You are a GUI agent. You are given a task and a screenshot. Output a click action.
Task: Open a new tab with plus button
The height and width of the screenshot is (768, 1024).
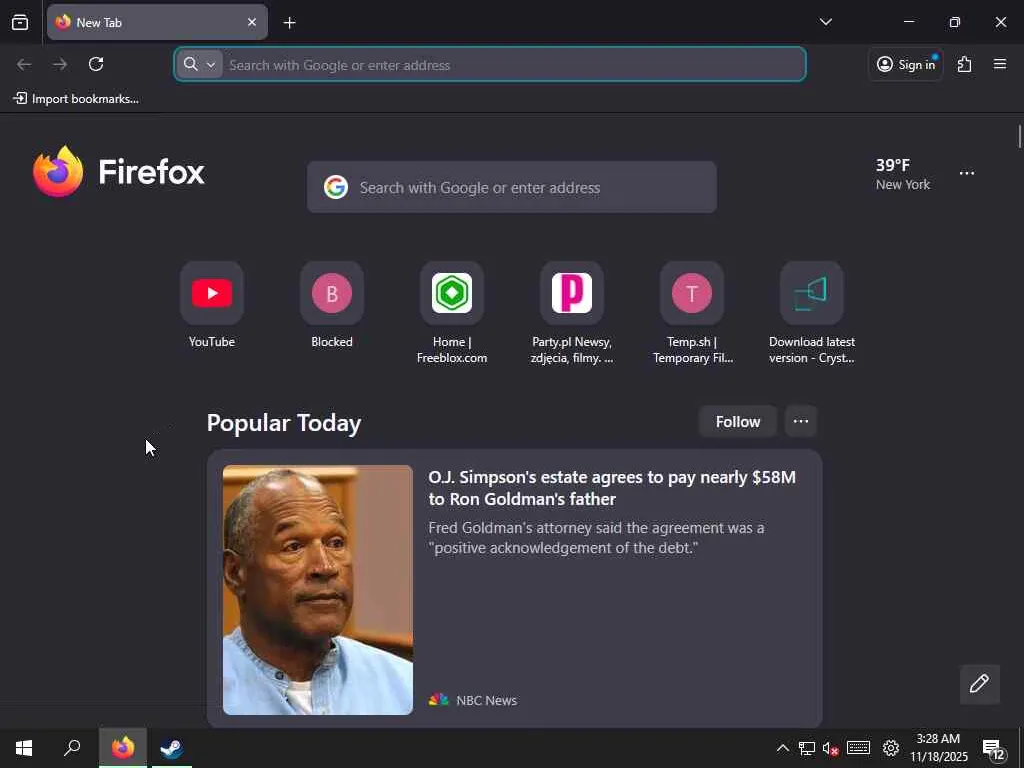click(x=289, y=23)
